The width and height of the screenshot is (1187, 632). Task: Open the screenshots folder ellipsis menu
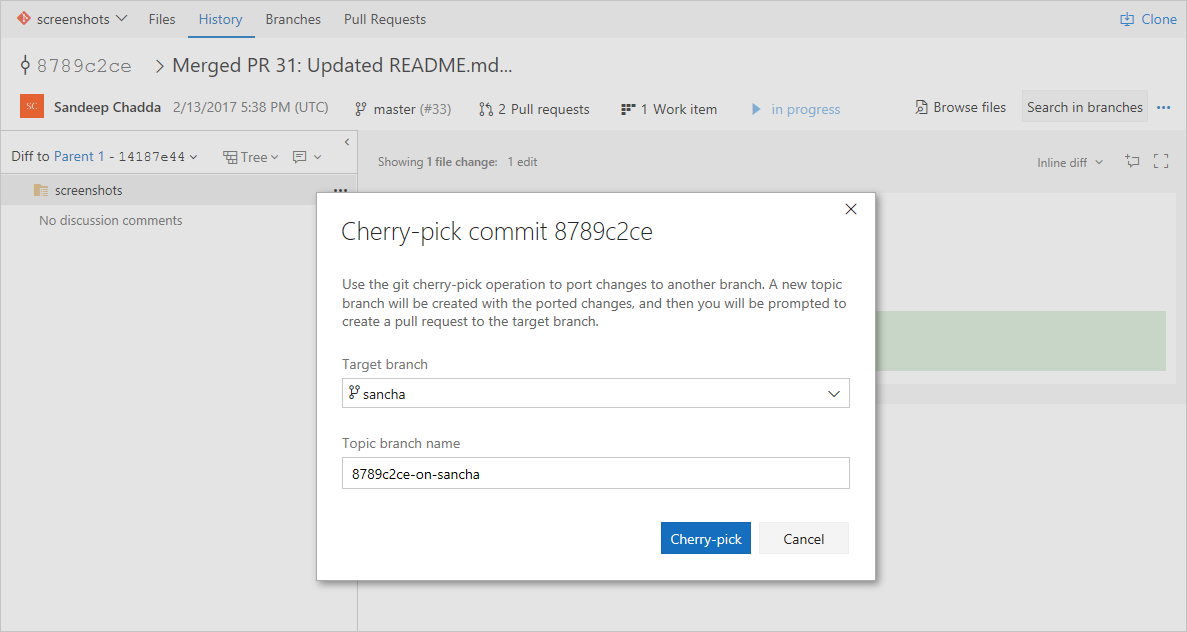point(340,190)
